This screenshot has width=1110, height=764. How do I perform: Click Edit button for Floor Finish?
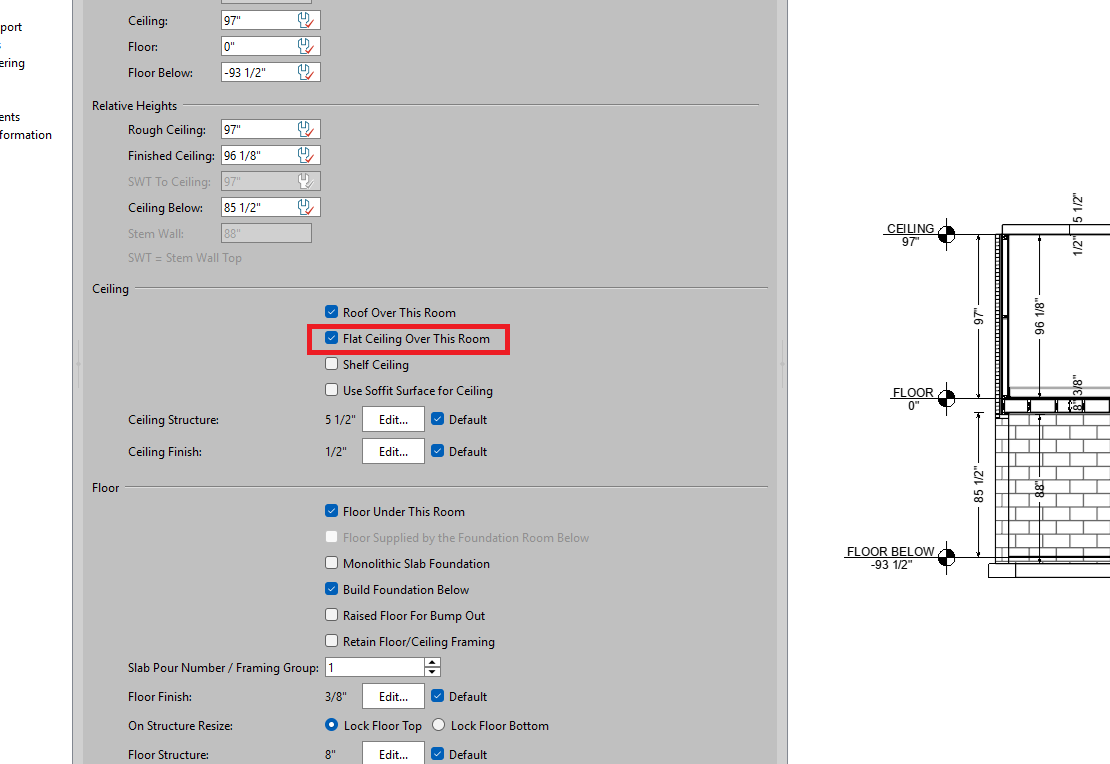pyautogui.click(x=393, y=697)
